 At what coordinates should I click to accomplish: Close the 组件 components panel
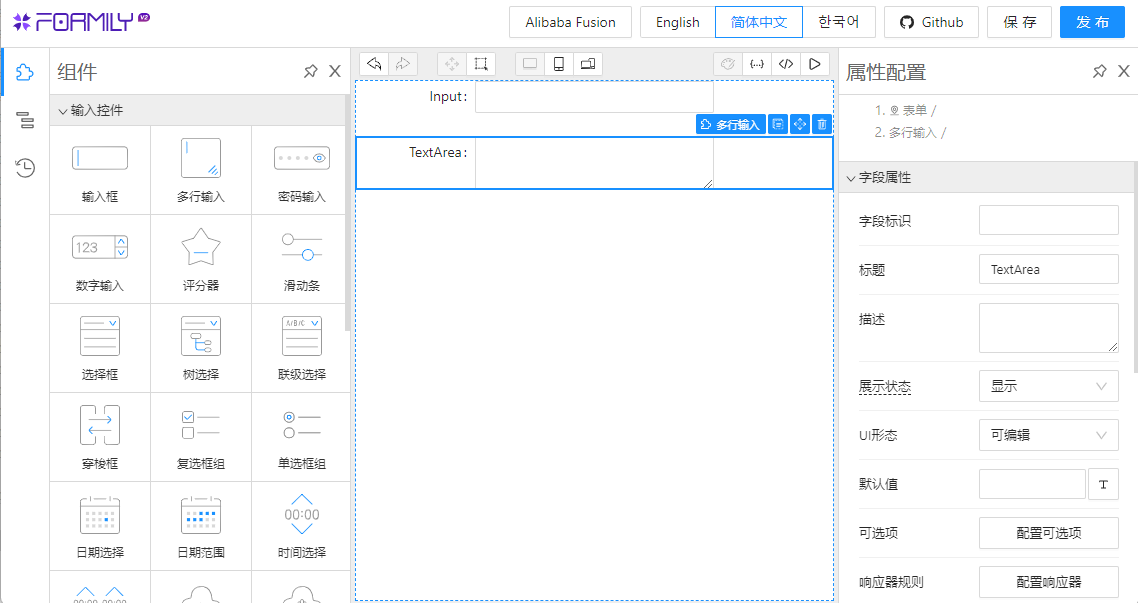(335, 71)
